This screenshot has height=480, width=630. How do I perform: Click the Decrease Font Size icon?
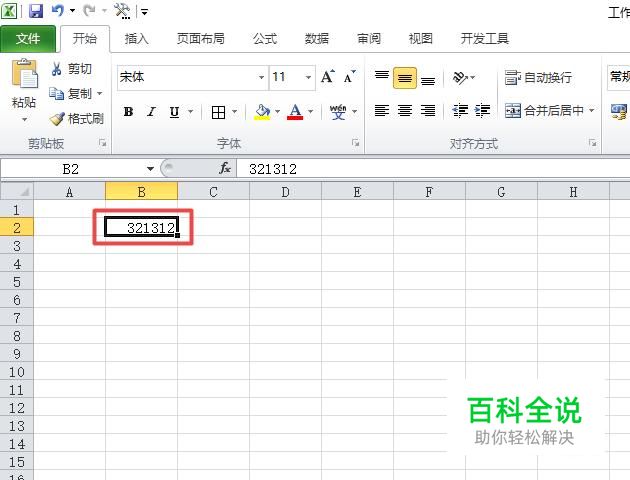tap(349, 76)
